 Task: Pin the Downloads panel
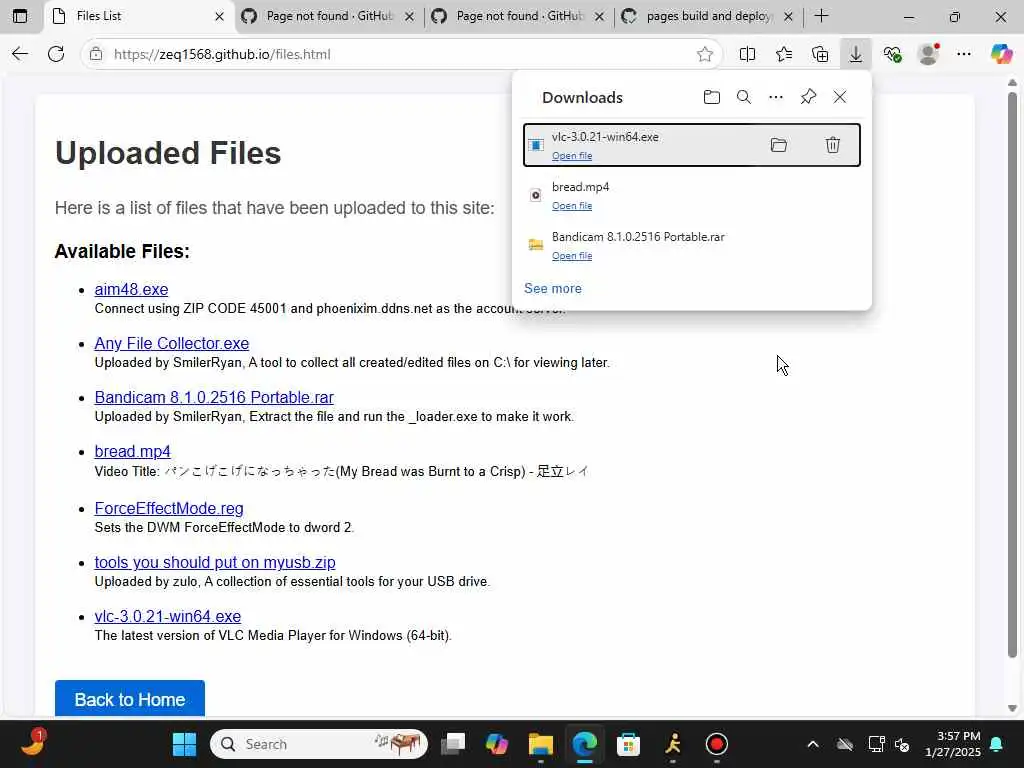[x=808, y=97]
